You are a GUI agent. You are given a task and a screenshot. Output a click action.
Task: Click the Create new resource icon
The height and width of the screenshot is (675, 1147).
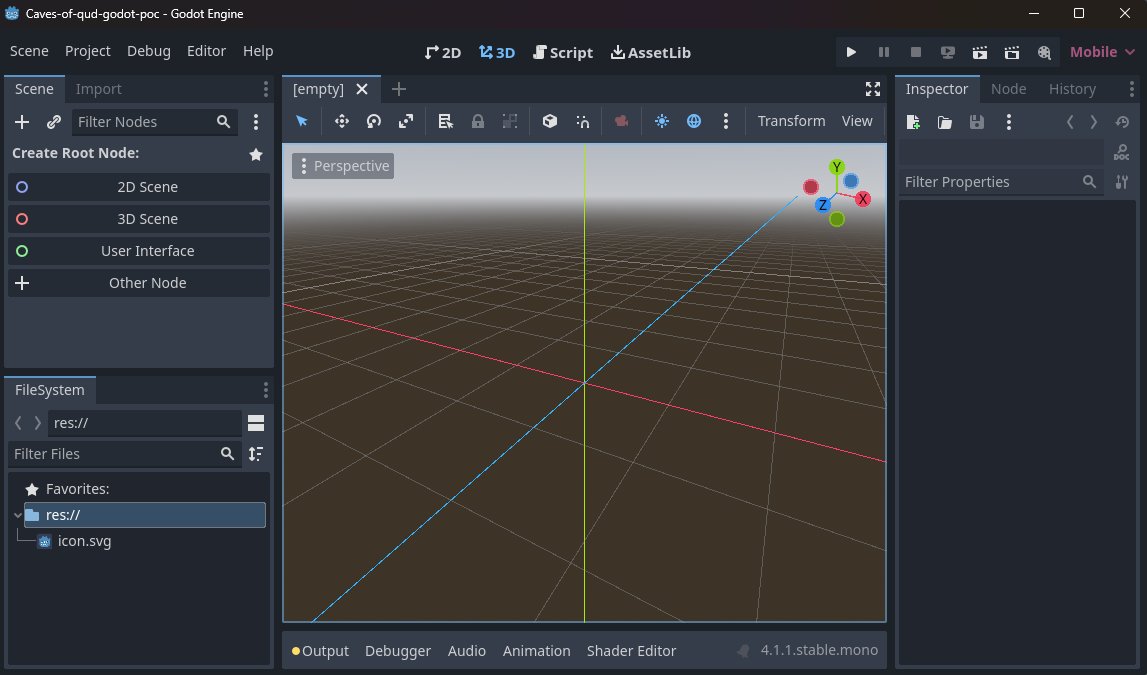point(913,122)
